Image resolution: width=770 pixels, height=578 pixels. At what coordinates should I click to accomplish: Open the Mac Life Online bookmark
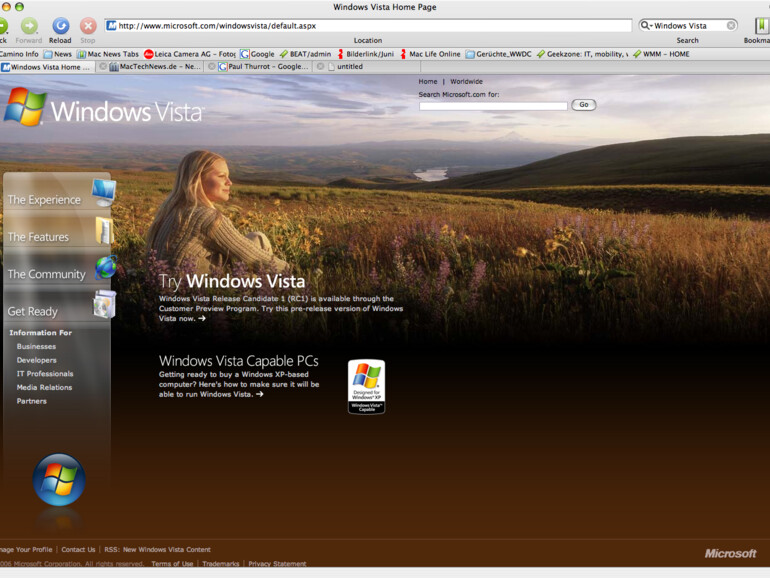[x=430, y=54]
